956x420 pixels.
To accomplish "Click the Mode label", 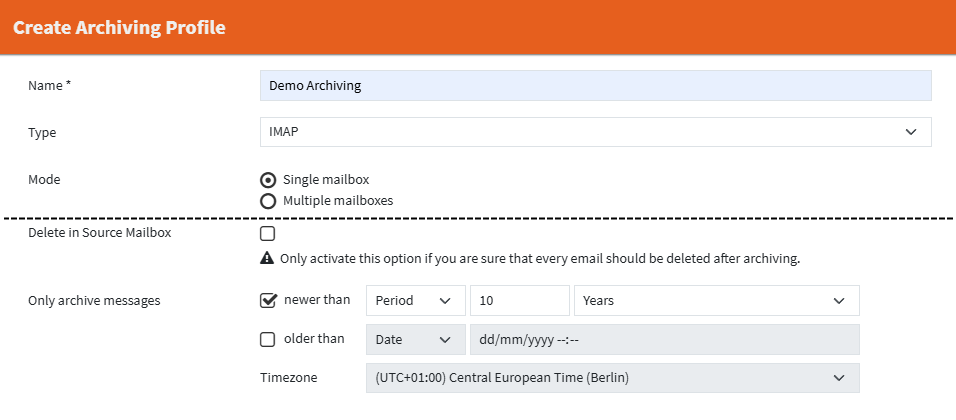I will pos(44,180).
